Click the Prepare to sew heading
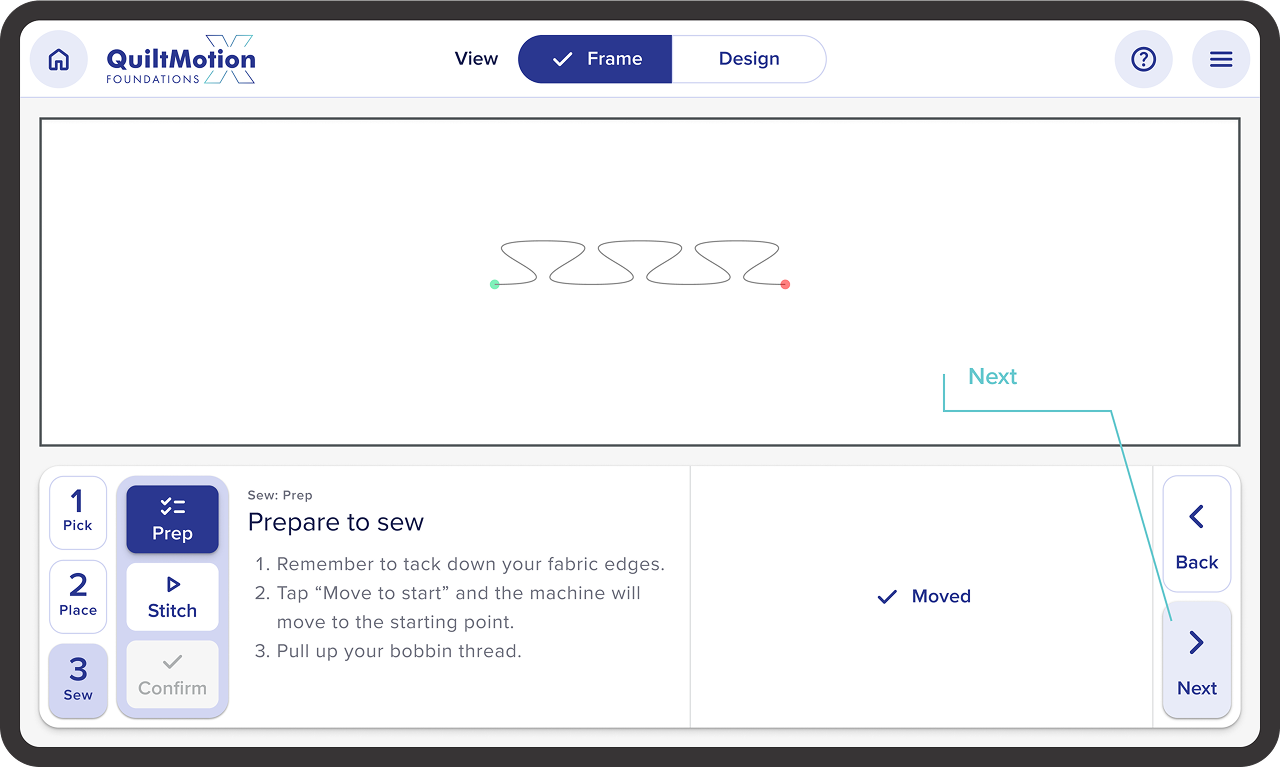Screen dimensions: 1280x767 coord(336,522)
